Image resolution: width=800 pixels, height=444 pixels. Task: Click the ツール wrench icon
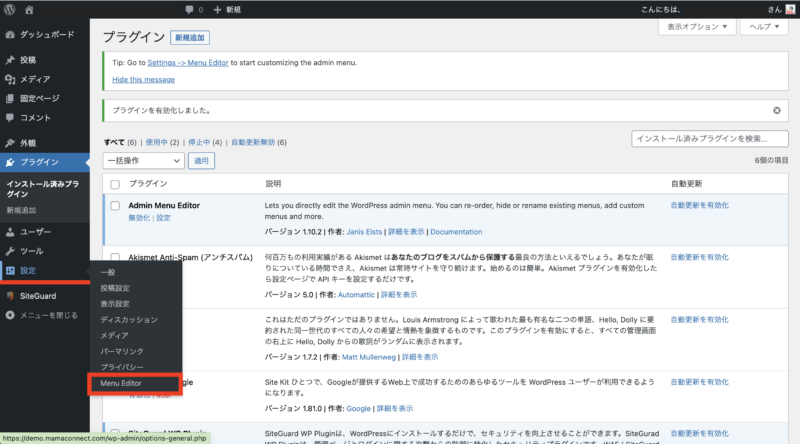pyautogui.click(x=10, y=251)
